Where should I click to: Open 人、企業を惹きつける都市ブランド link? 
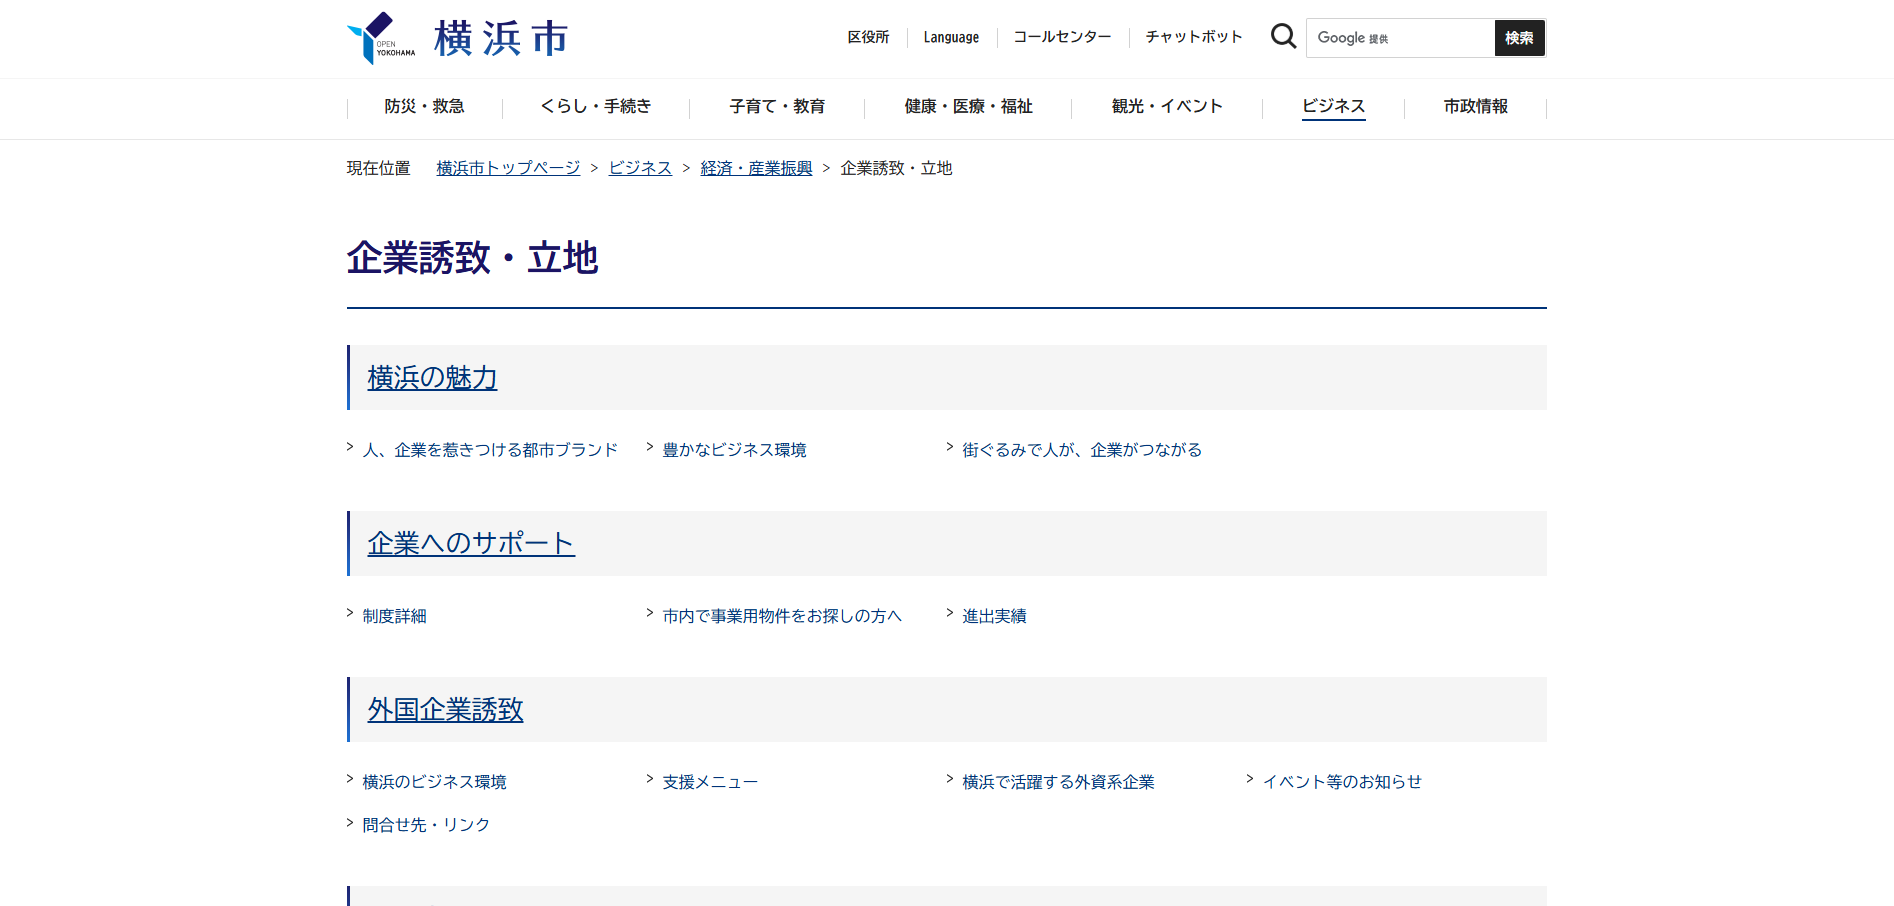click(x=490, y=450)
